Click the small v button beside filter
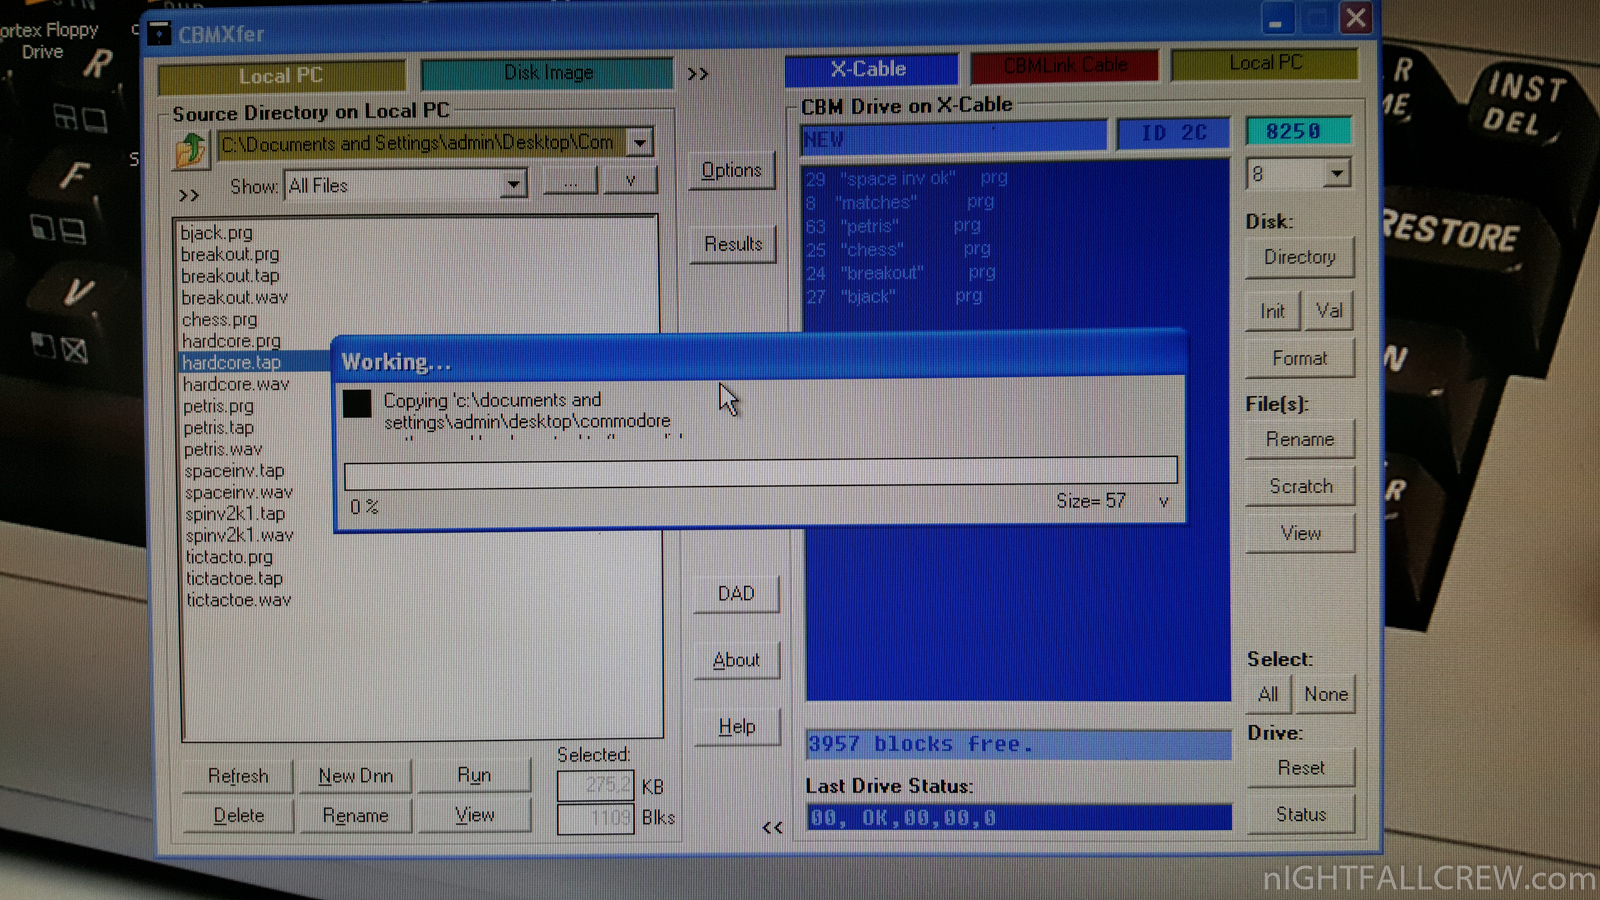 (x=630, y=181)
